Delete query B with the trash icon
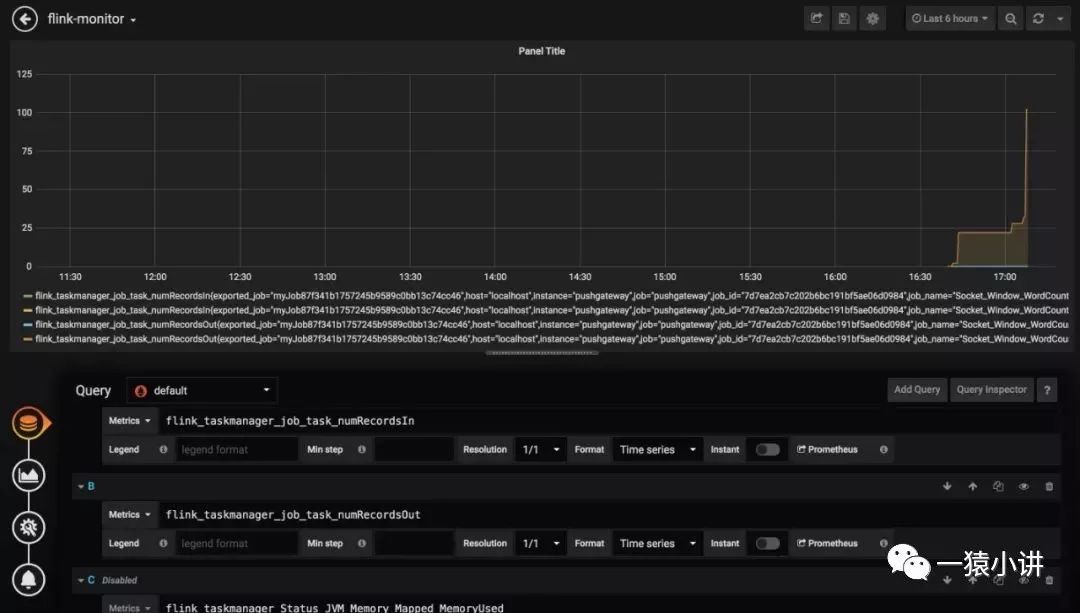This screenshot has width=1080, height=613. pyautogui.click(x=1049, y=487)
